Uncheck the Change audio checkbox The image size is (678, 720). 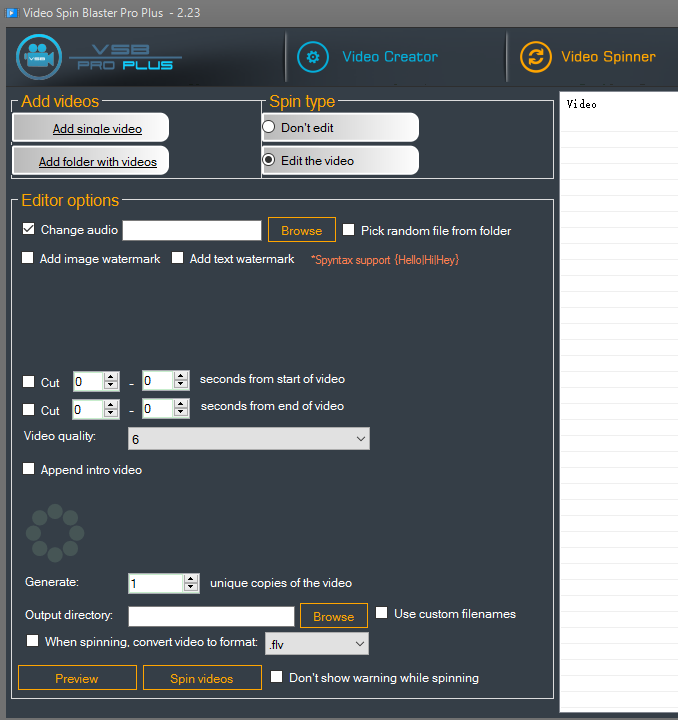click(28, 229)
